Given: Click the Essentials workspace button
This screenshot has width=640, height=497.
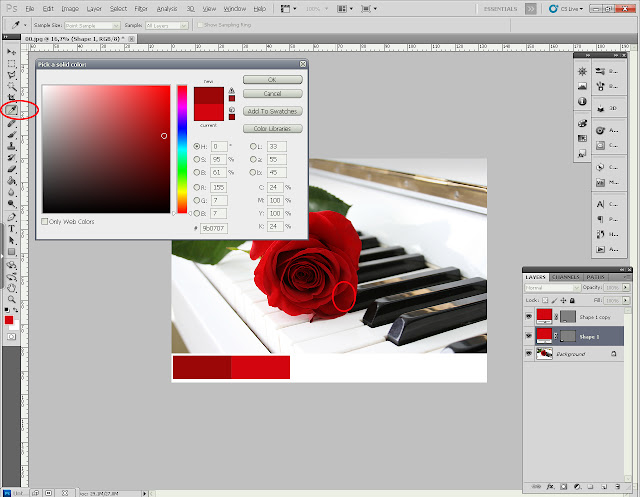Looking at the screenshot, I should click(500, 9).
